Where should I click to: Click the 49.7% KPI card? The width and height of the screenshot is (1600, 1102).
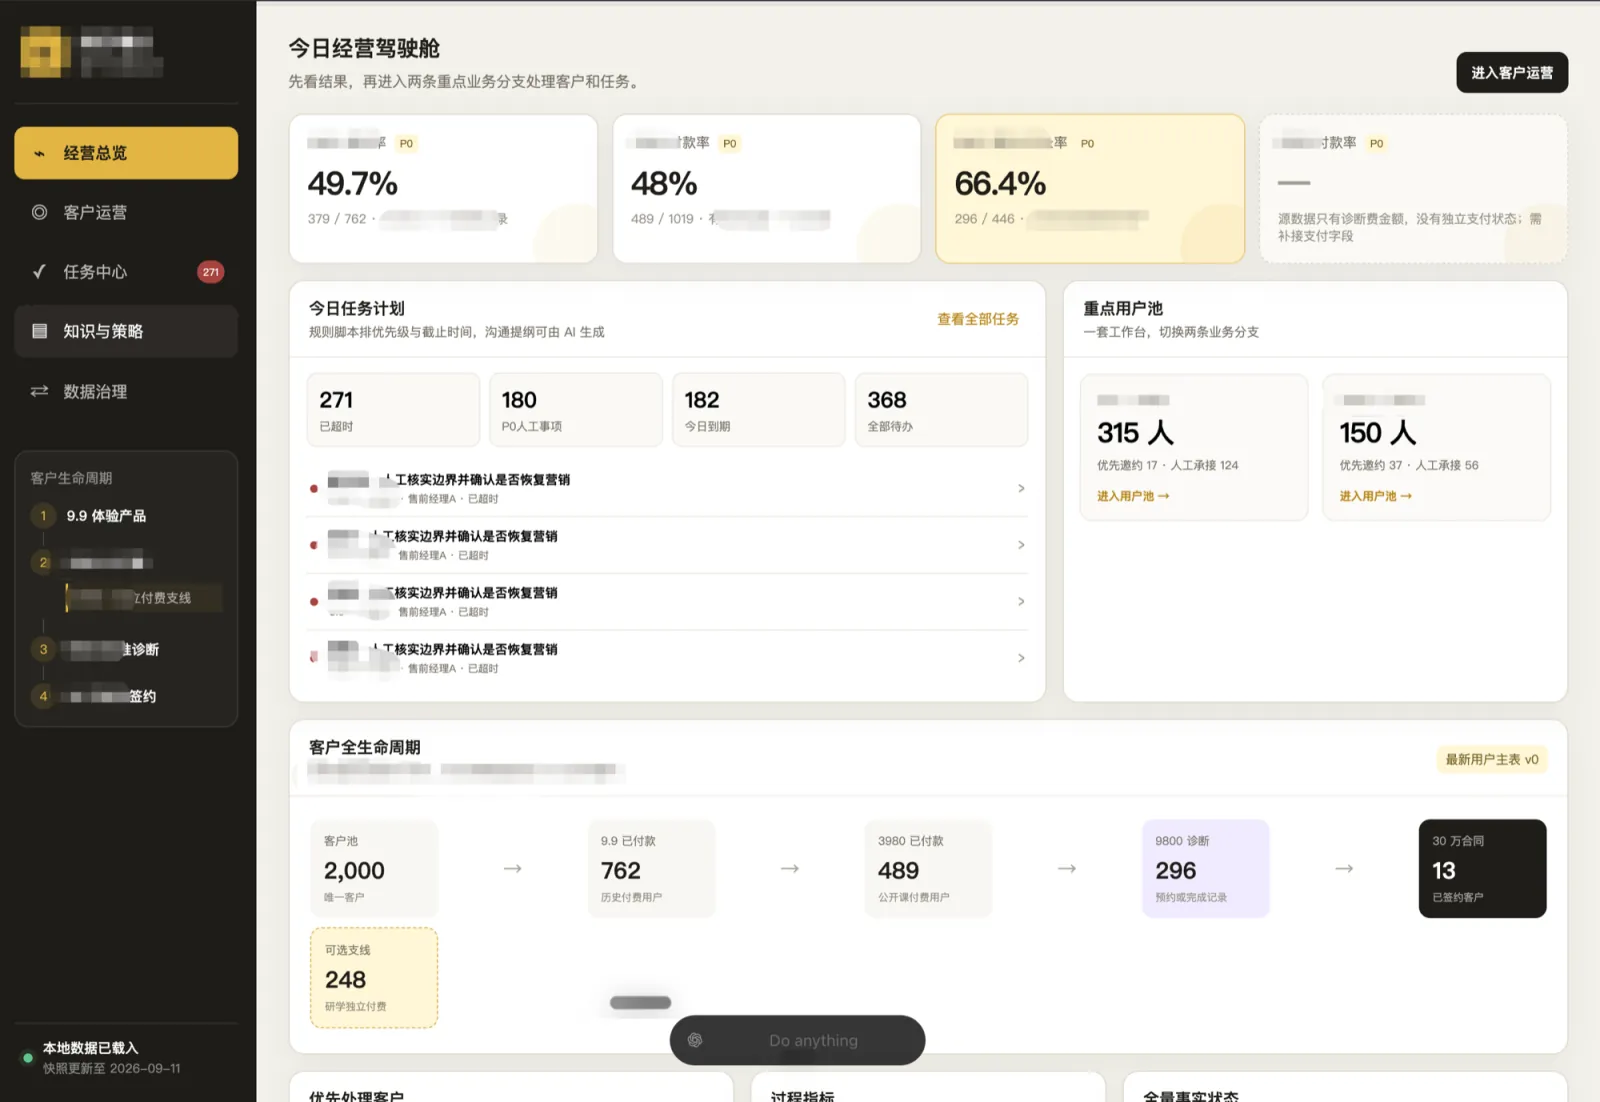[x=443, y=189]
